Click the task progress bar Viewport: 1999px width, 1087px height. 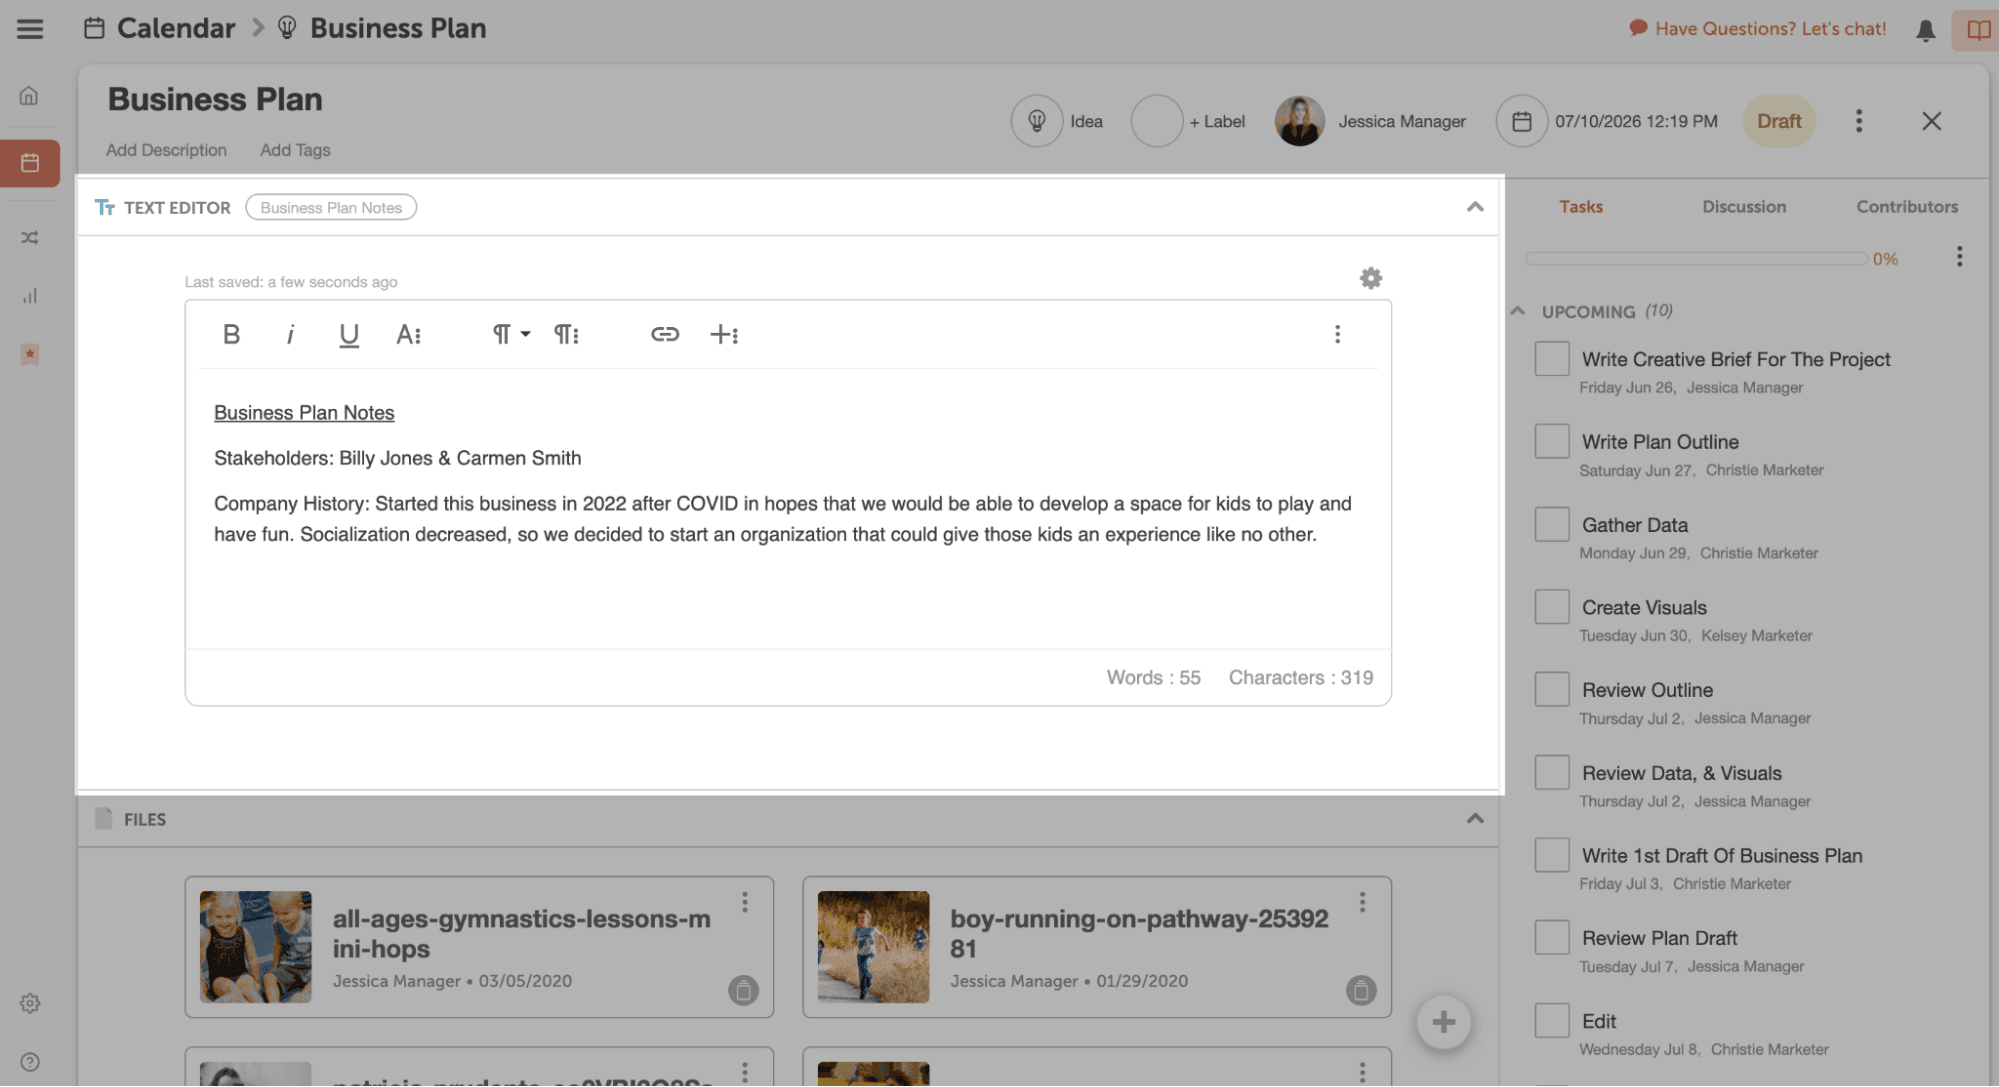click(1696, 259)
